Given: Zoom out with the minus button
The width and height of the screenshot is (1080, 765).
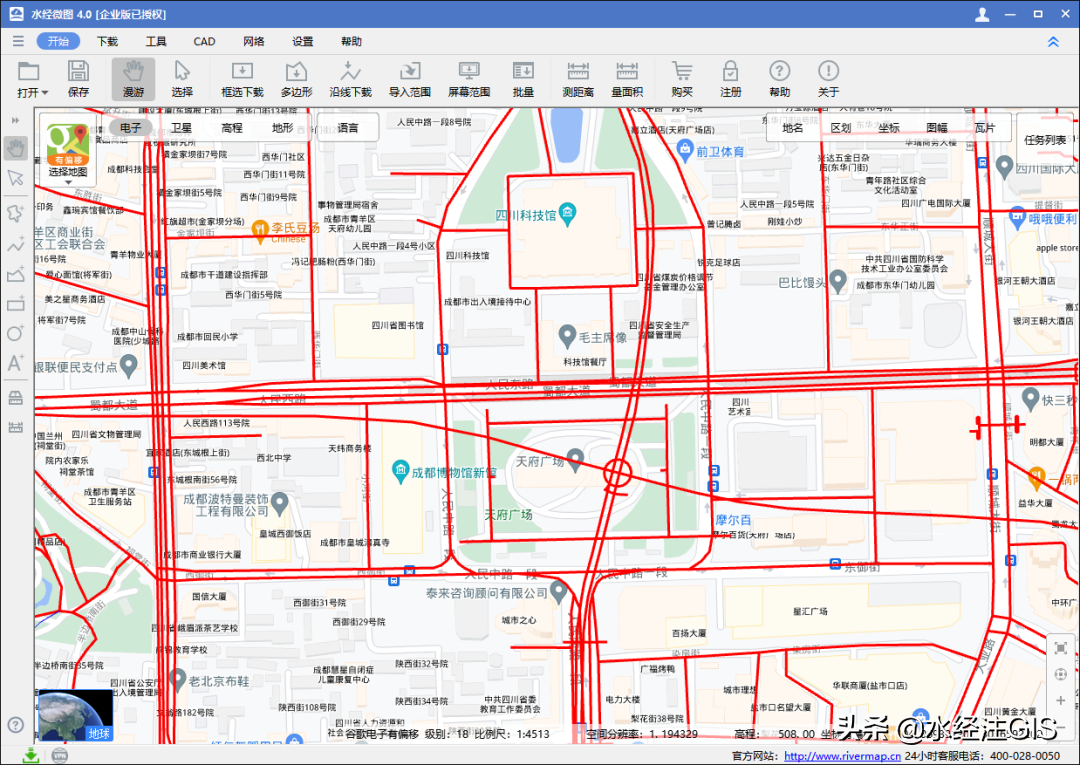Looking at the screenshot, I should click(1061, 727).
